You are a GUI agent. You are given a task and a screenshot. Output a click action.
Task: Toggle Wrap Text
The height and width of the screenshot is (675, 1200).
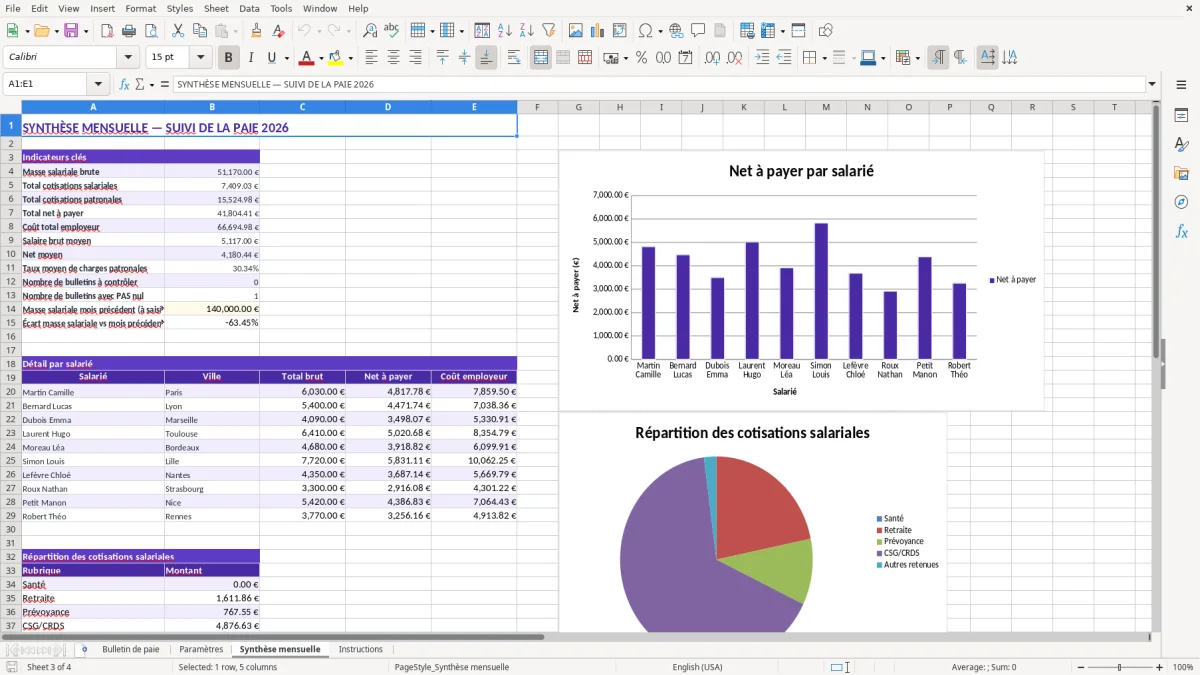(x=514, y=58)
